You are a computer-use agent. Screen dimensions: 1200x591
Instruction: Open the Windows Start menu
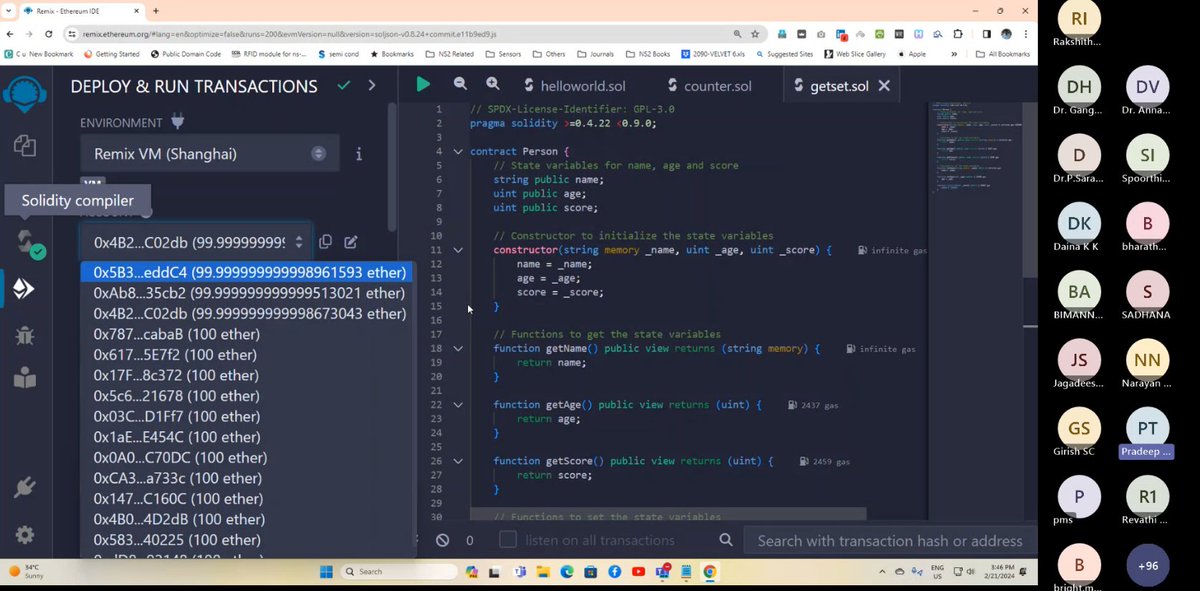pos(325,573)
